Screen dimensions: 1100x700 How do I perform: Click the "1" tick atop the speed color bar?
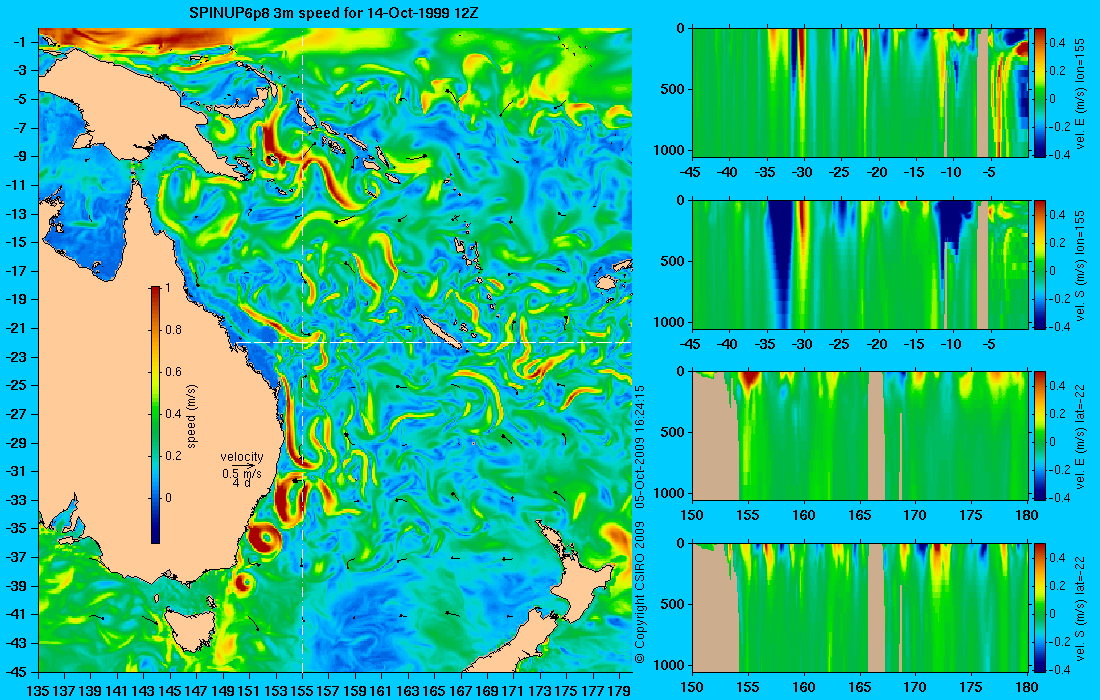pos(167,288)
